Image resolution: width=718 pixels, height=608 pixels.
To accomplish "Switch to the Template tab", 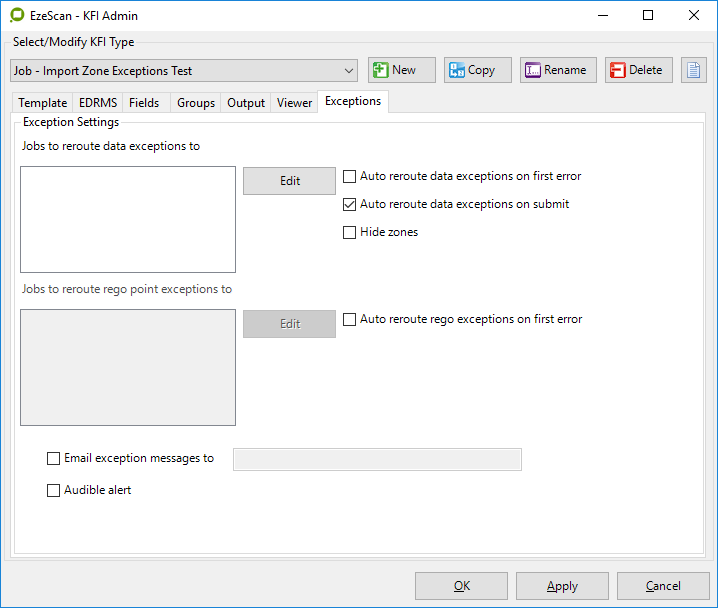I will tap(43, 103).
